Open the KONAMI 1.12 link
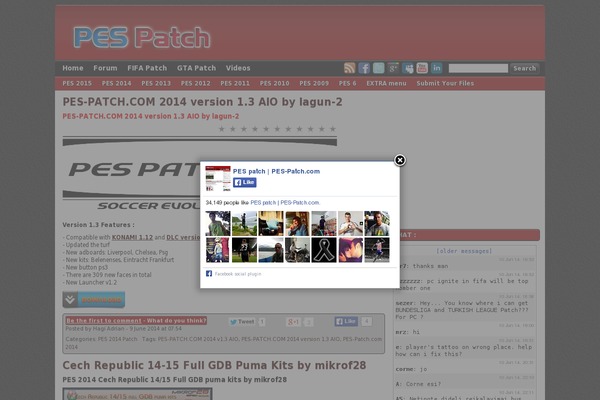Screen dimensions: 600x400 point(132,237)
